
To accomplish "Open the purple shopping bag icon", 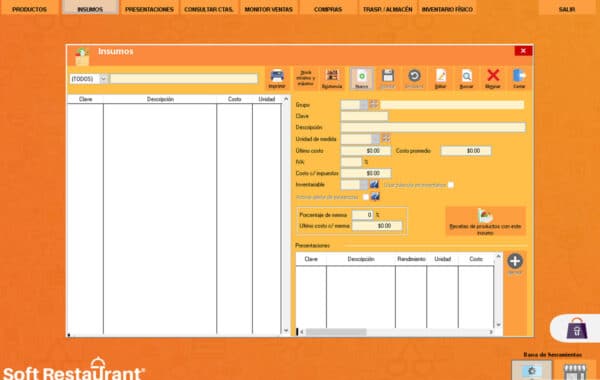I will coord(577,329).
